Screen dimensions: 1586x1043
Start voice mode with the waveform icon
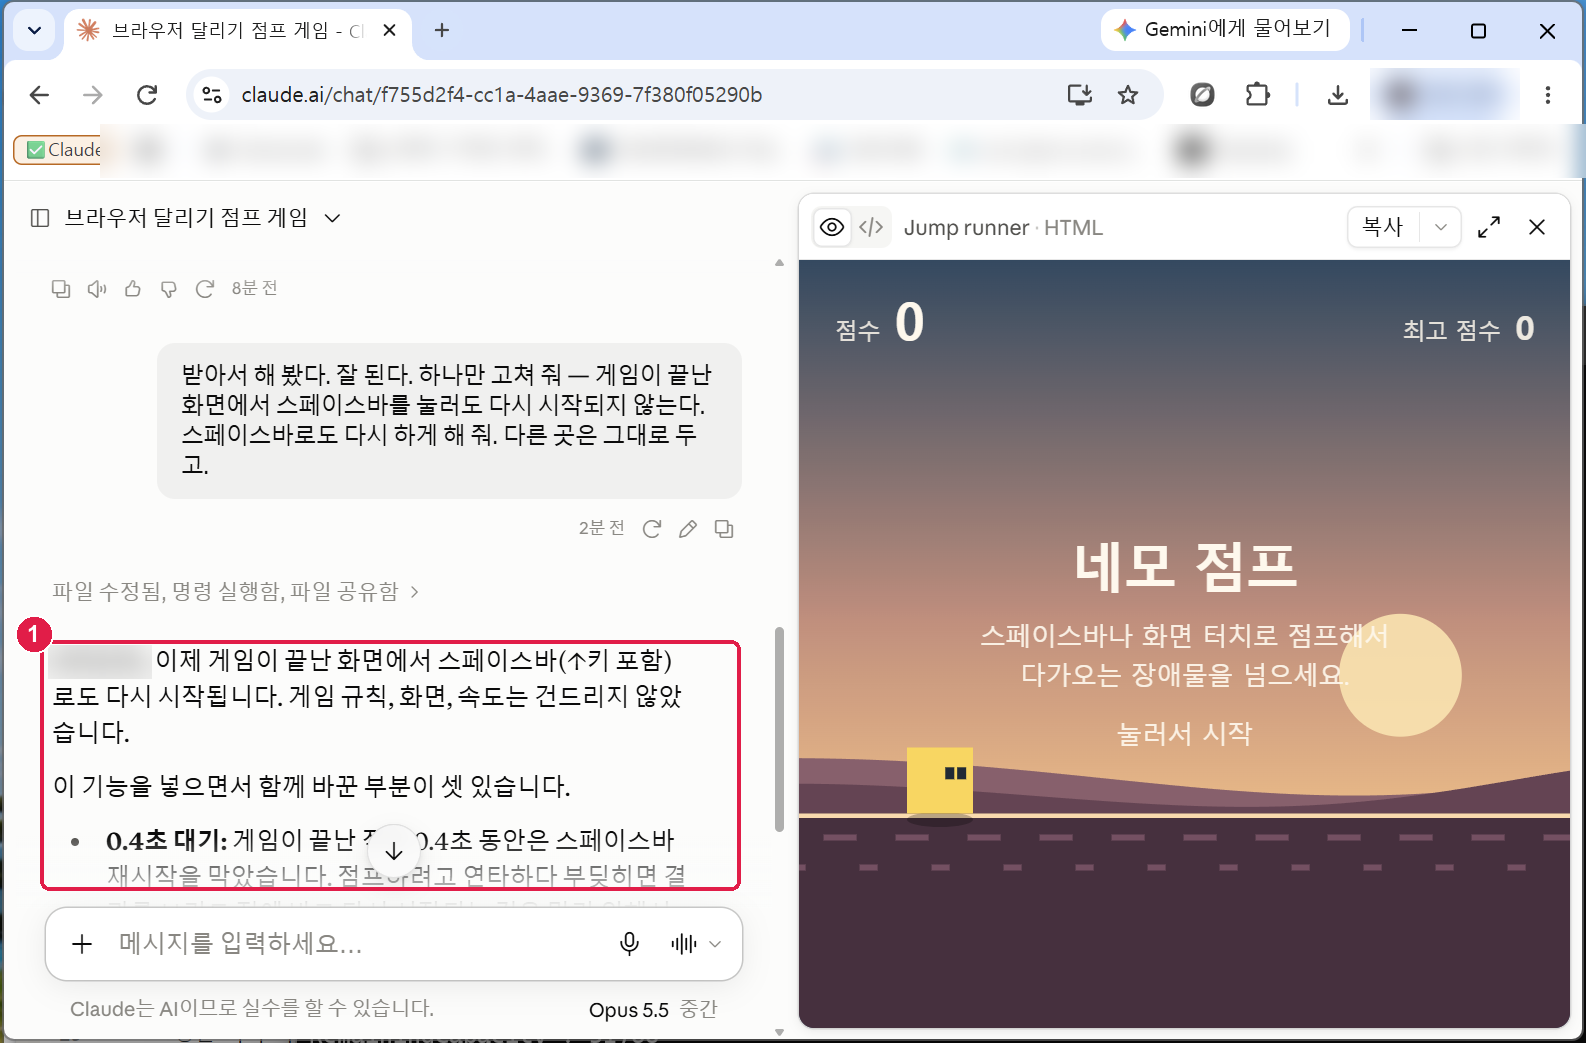click(684, 944)
